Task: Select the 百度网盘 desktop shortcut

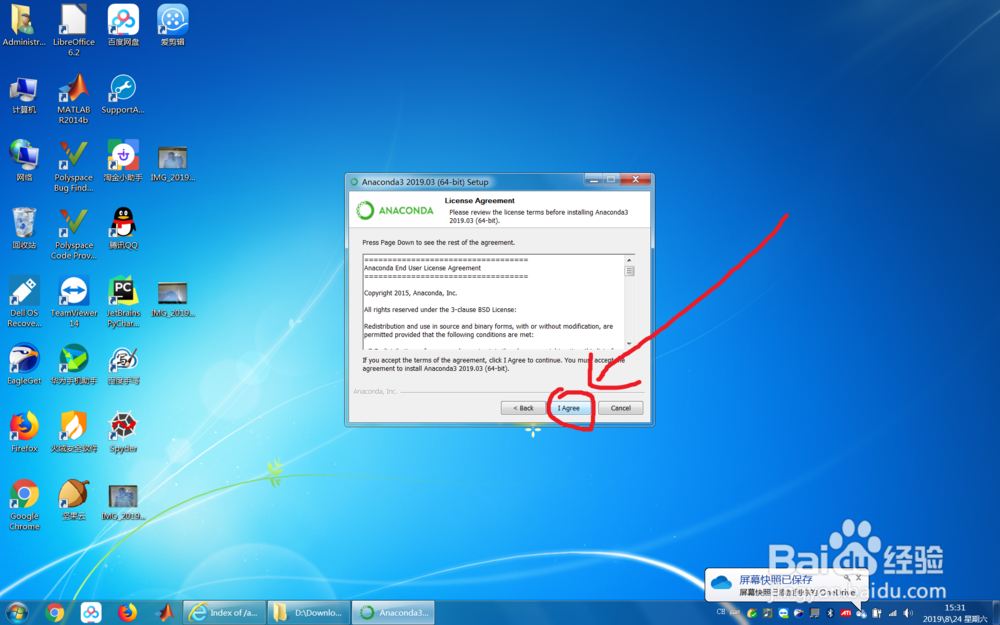Action: pos(123,26)
